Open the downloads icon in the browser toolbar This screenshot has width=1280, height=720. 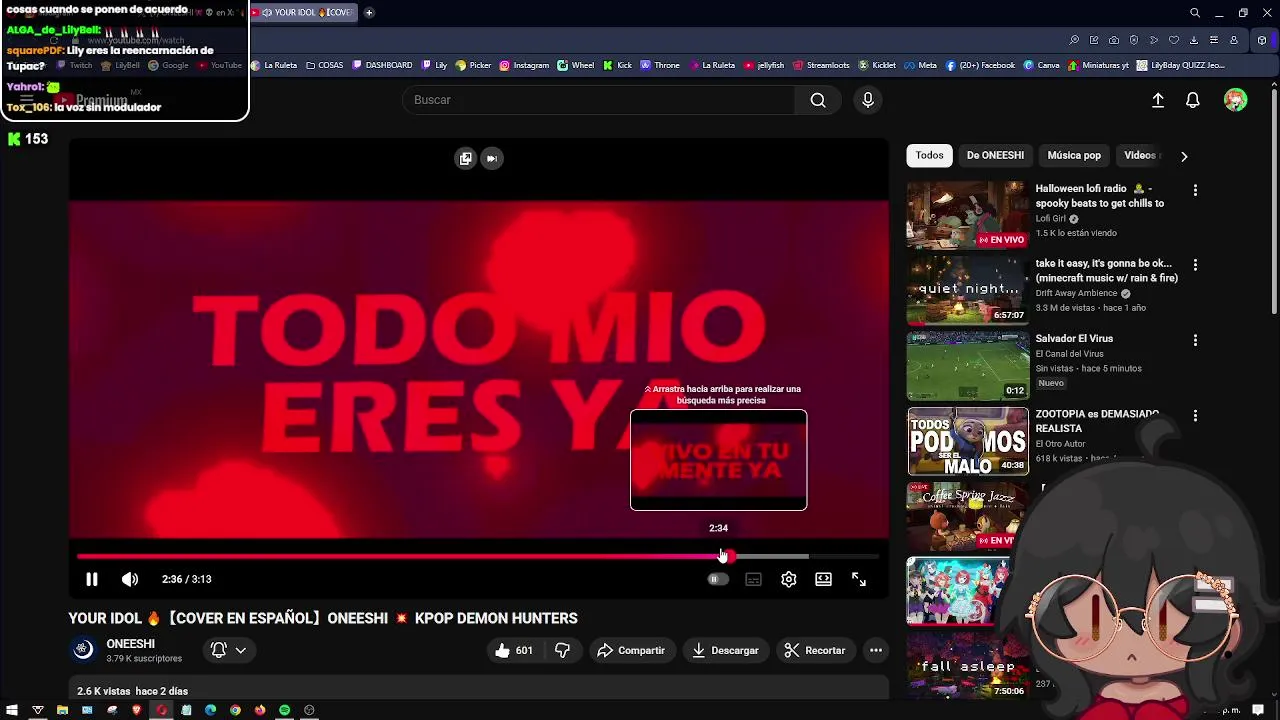pyautogui.click(x=1194, y=40)
